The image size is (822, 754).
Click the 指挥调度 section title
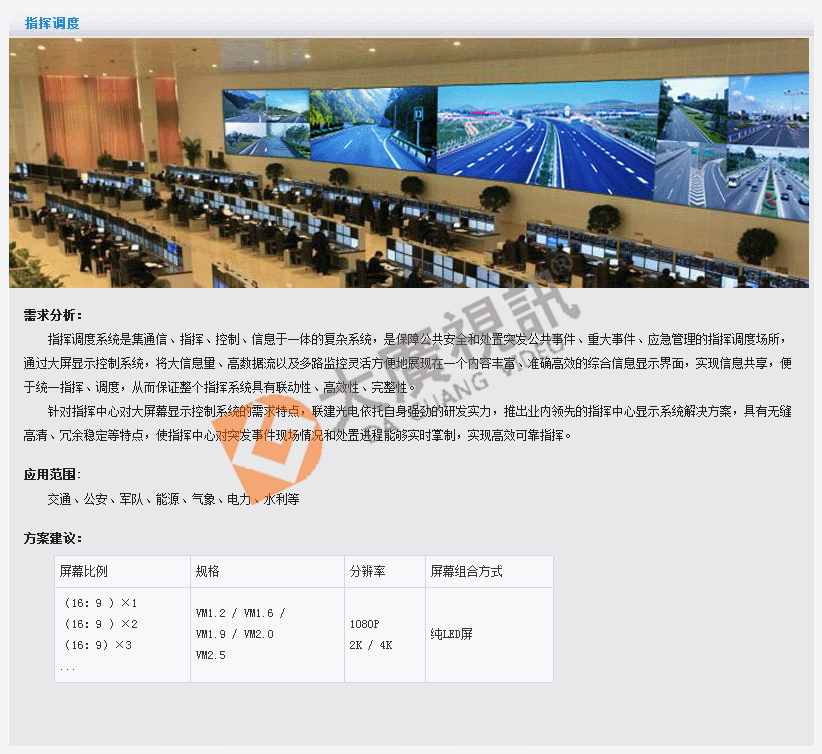click(52, 23)
